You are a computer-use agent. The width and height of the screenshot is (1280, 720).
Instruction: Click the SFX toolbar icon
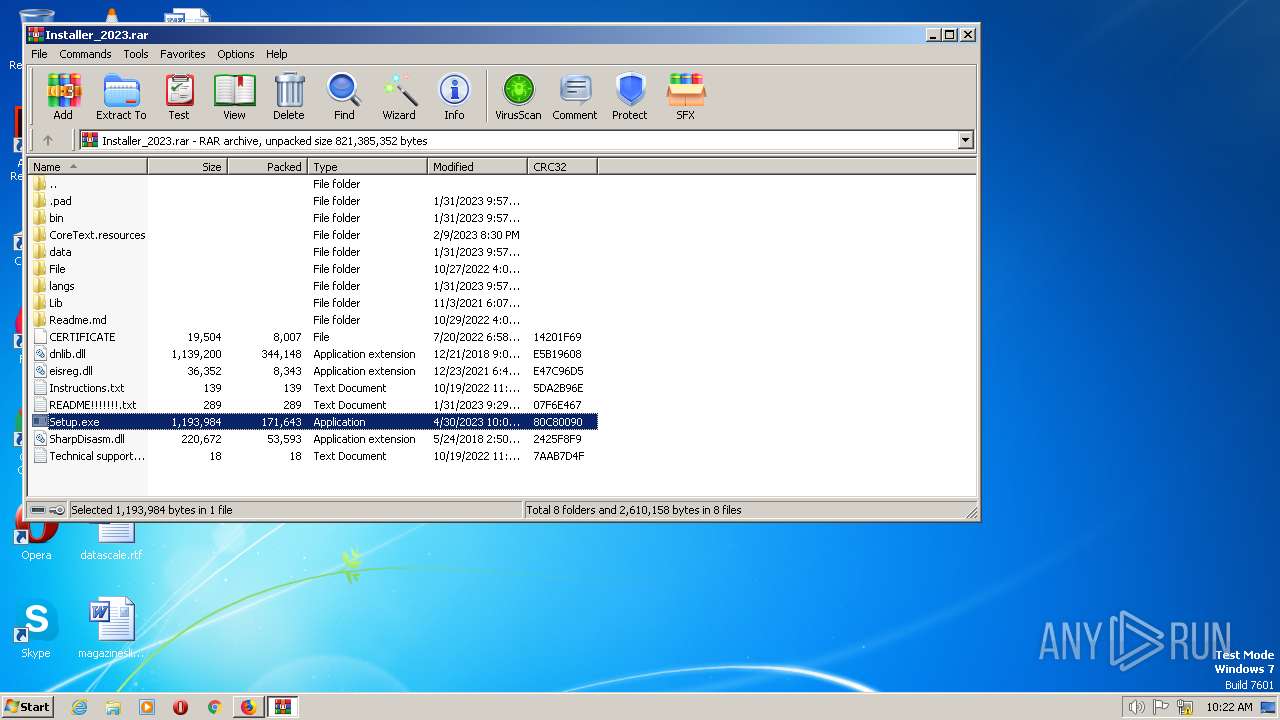685,97
